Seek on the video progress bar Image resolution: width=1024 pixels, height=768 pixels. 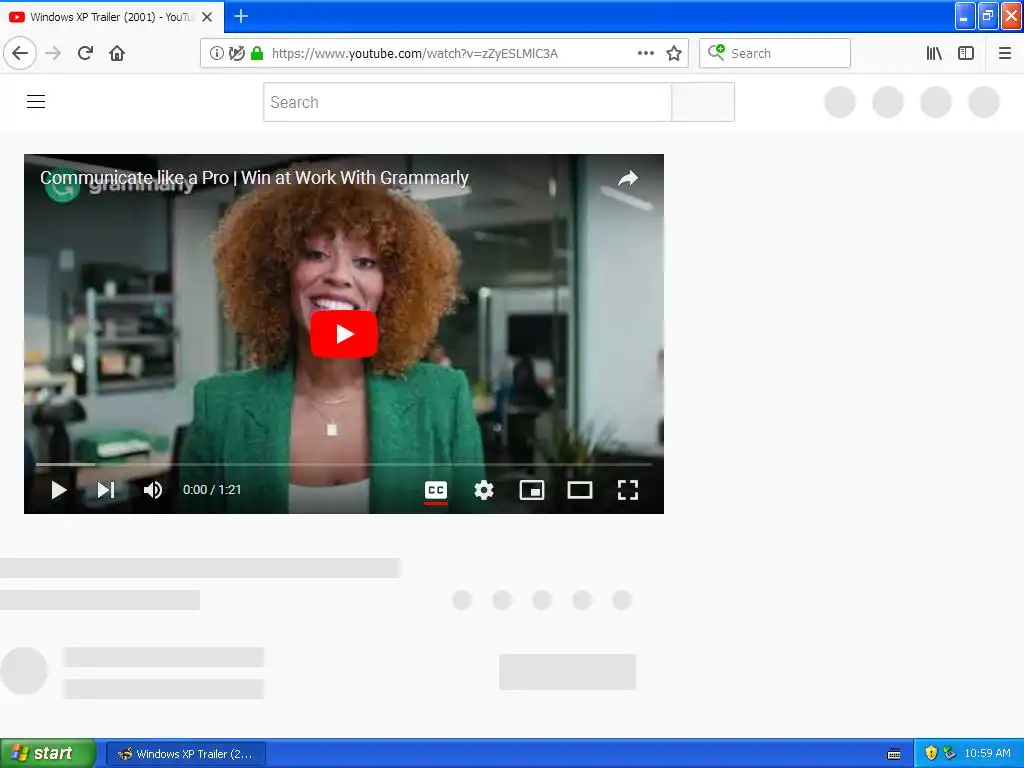click(x=344, y=464)
